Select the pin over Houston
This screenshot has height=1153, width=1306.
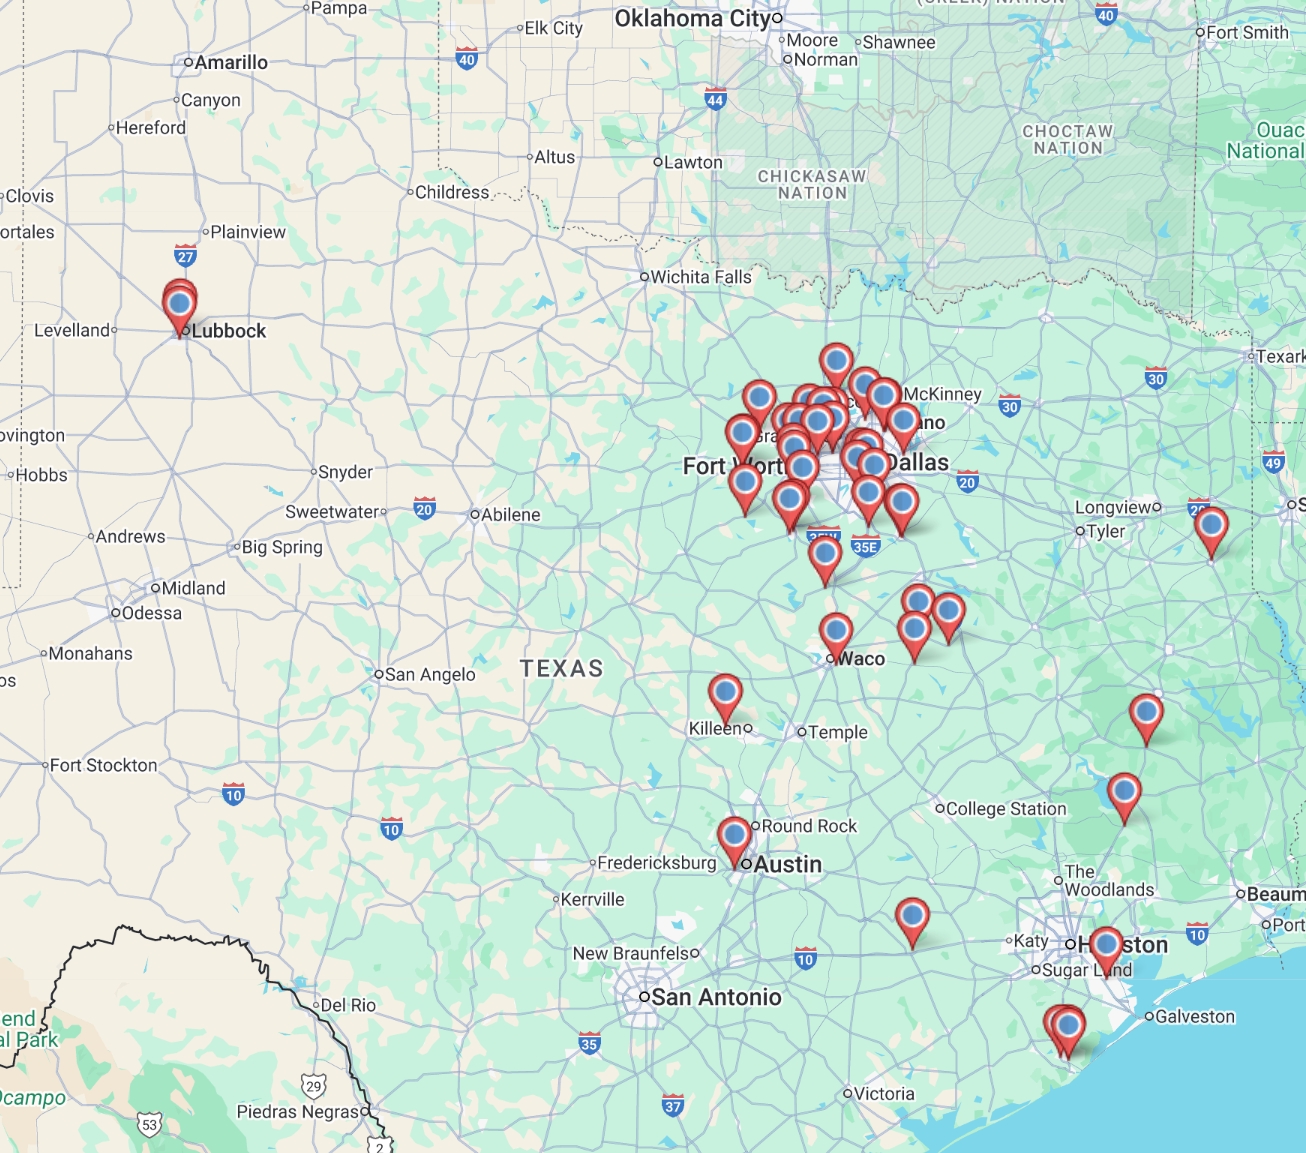point(1106,952)
